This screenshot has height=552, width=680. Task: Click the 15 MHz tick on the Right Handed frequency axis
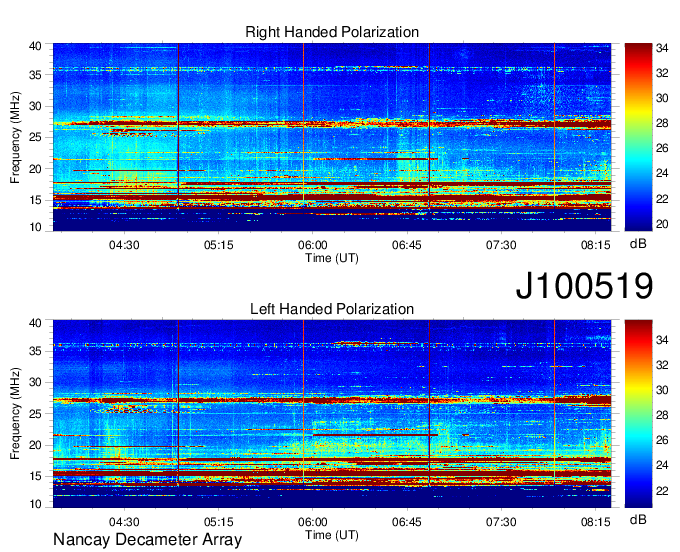[x=35, y=200]
